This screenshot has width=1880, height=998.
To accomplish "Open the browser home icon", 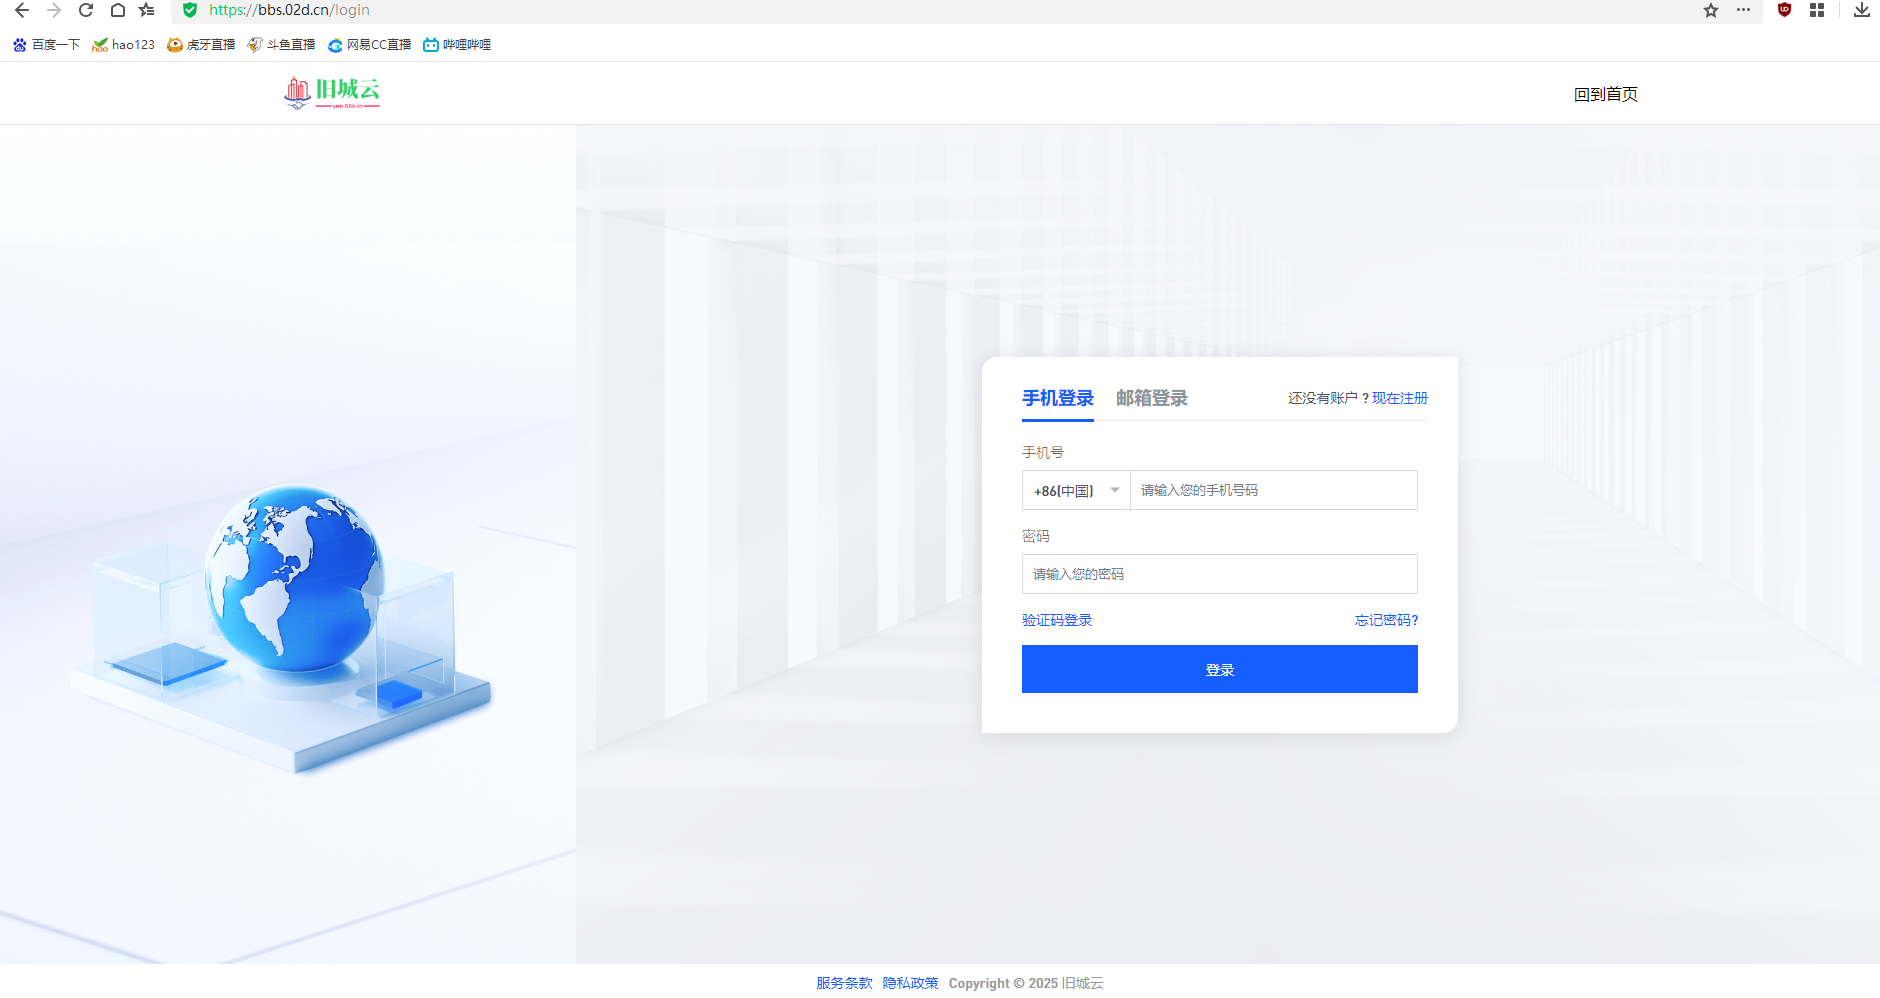I will click(117, 10).
